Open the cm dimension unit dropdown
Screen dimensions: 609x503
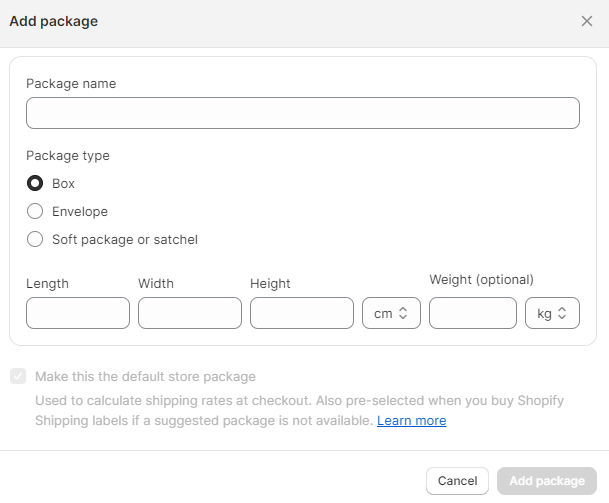pyautogui.click(x=391, y=313)
